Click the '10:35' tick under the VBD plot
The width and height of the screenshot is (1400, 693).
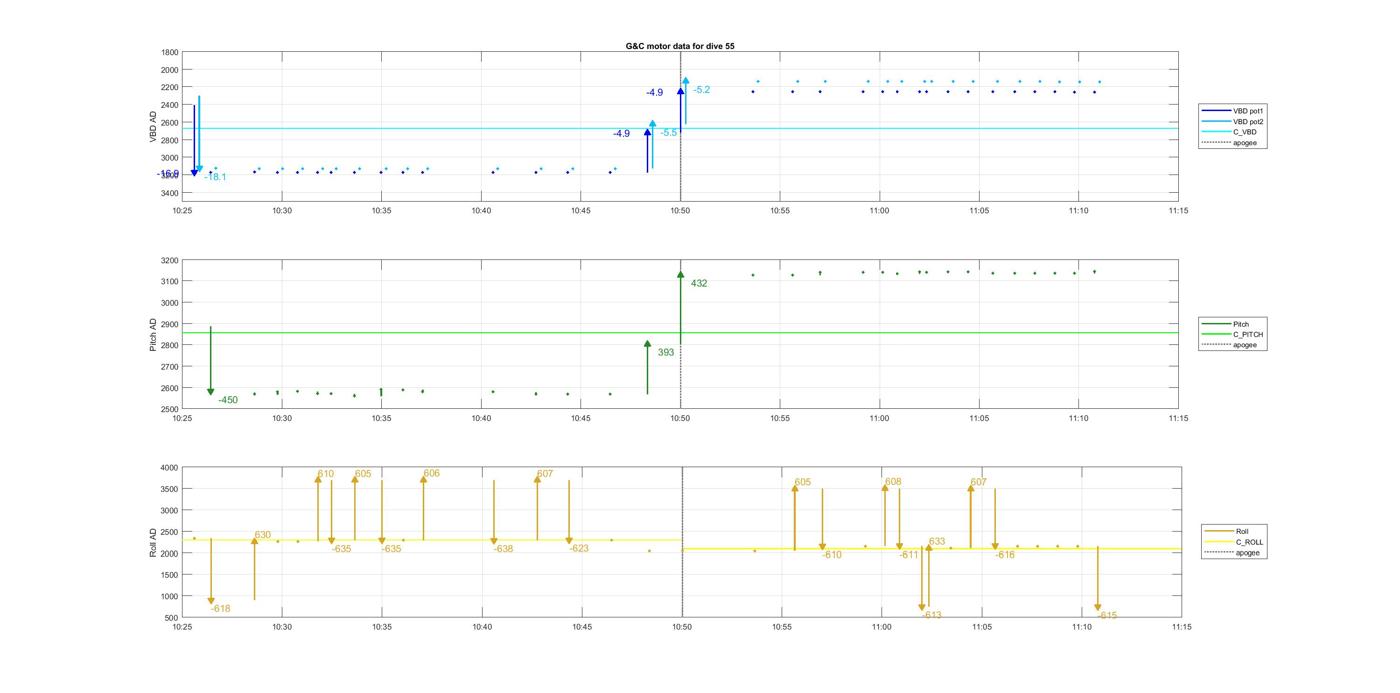[381, 211]
